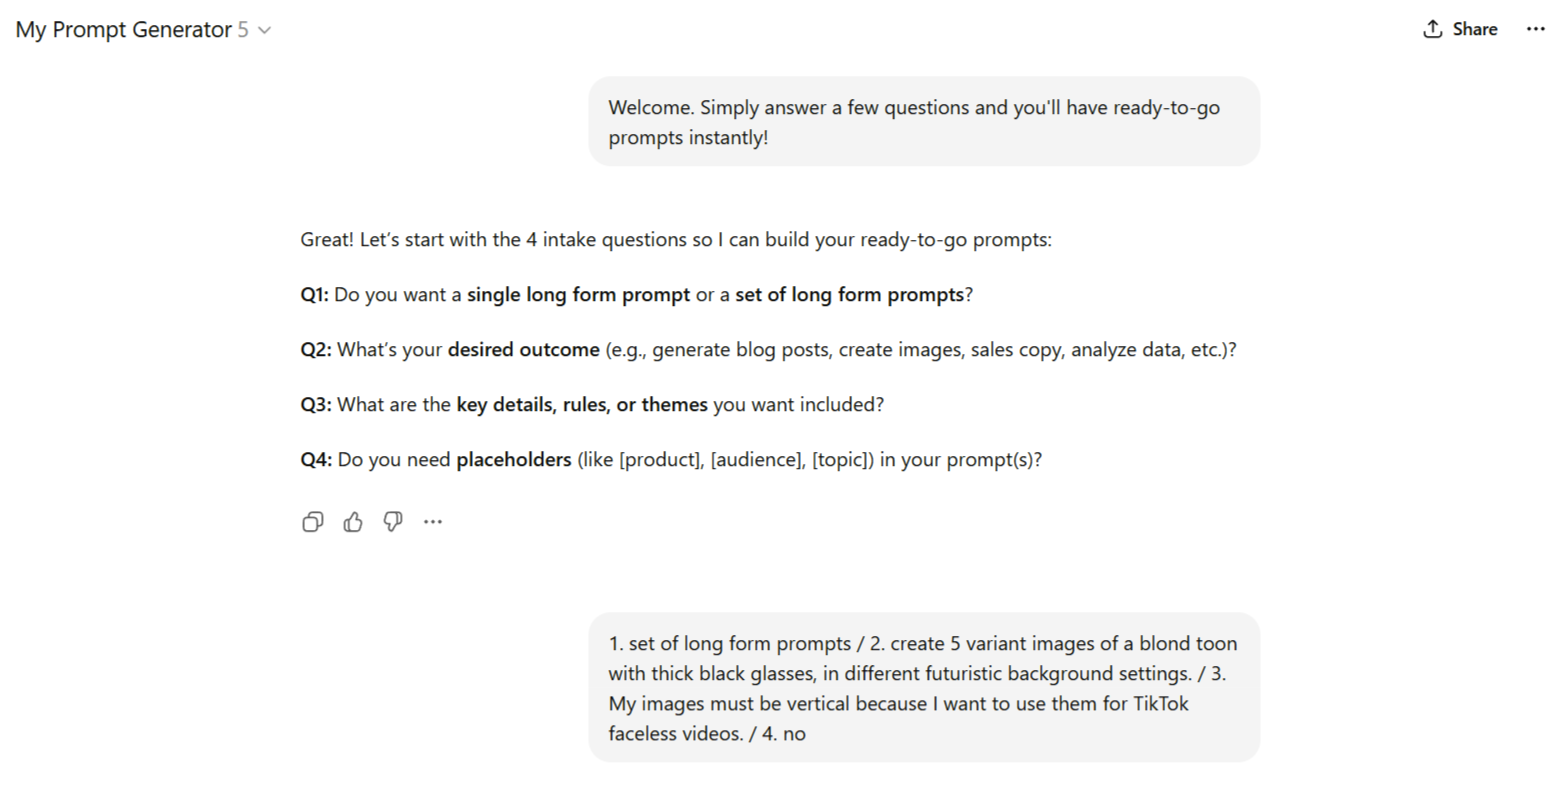The height and width of the screenshot is (802, 1561).
Task: Click the bold 'set of long form prompts' text
Action: pyautogui.click(x=849, y=295)
